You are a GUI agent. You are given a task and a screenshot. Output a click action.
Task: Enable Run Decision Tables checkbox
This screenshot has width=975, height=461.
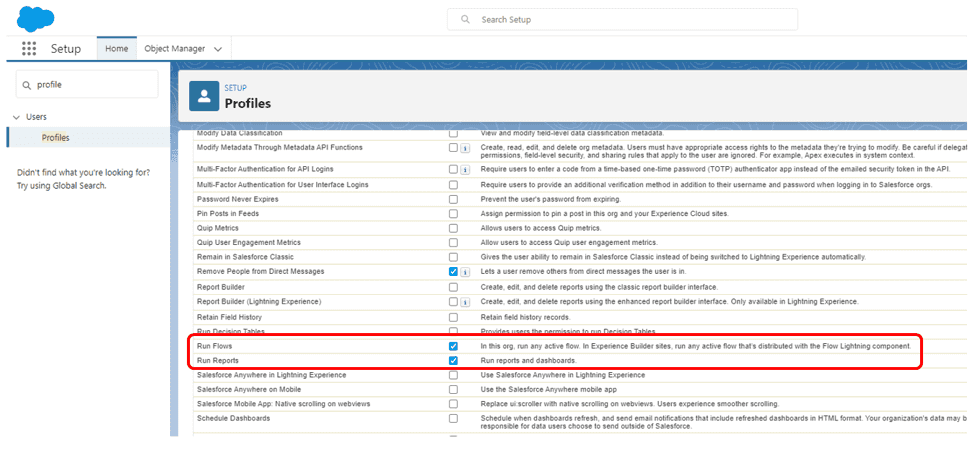(453, 331)
